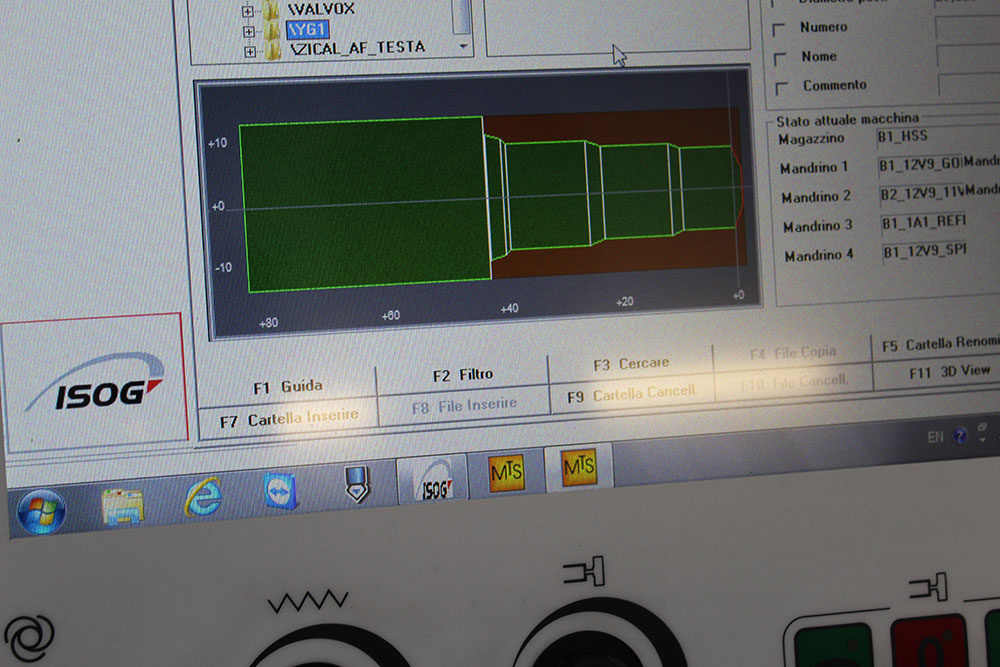The height and width of the screenshot is (667, 1000).
Task: Click the Stato attuale macchina heading
Action: [847, 120]
